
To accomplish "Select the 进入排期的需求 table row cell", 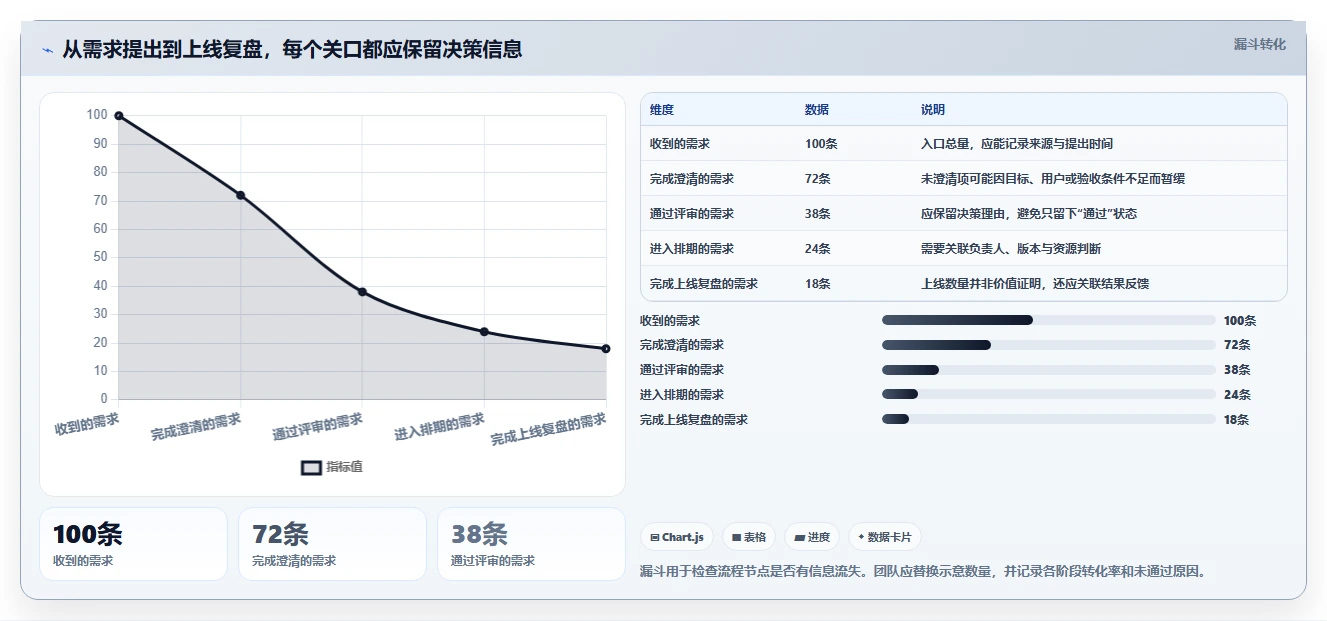I will click(692, 249).
